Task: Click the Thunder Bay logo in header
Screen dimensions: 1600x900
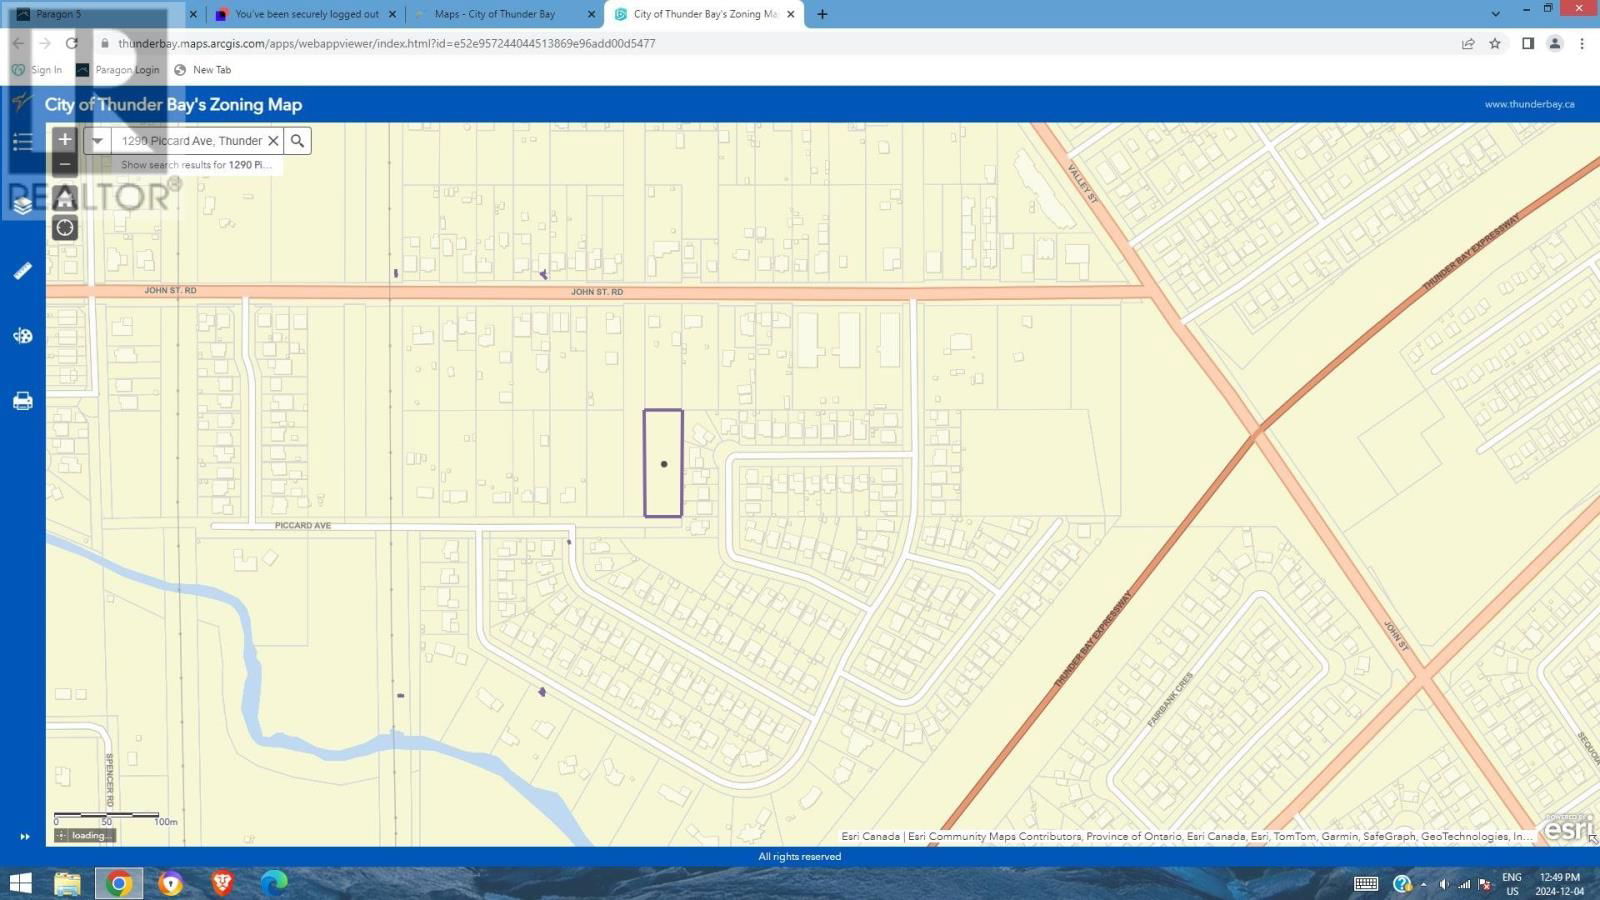Action: pyautogui.click(x=22, y=103)
